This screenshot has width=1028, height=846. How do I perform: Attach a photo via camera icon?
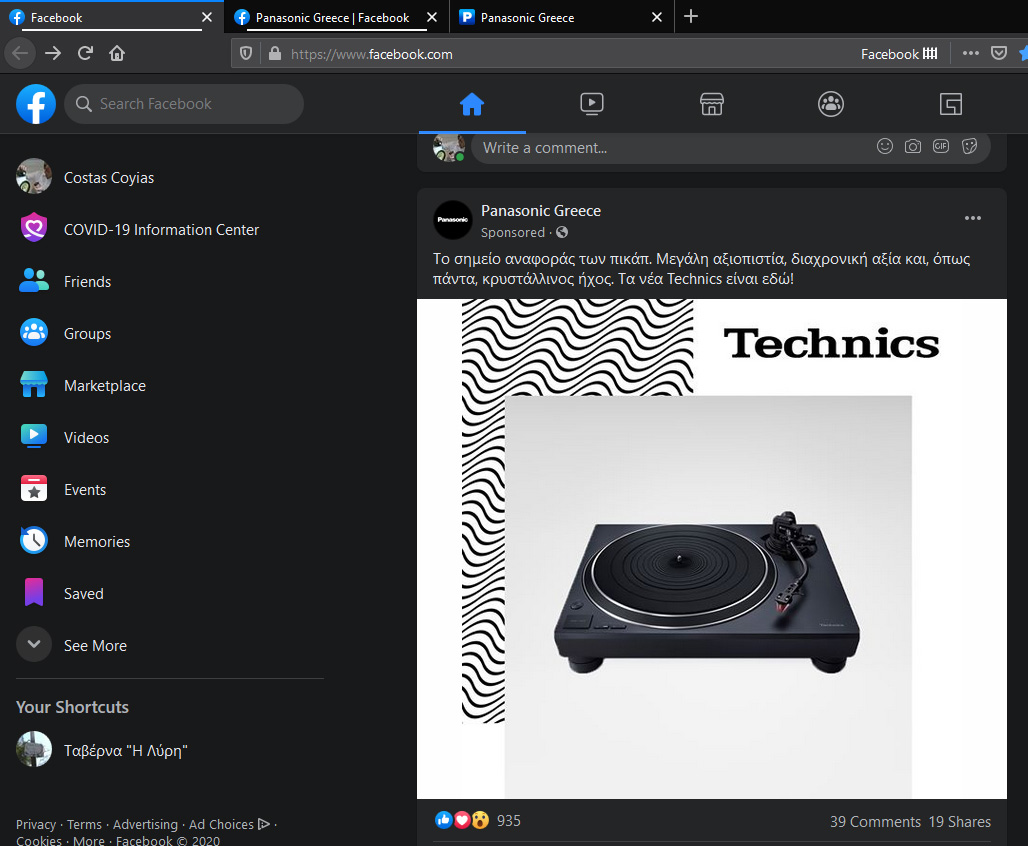click(x=913, y=146)
